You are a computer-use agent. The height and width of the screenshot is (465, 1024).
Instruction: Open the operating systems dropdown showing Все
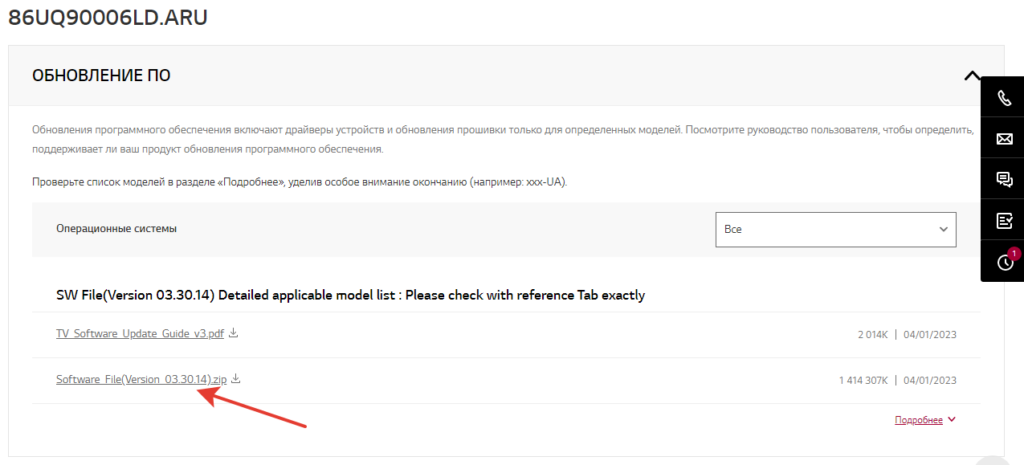point(836,229)
